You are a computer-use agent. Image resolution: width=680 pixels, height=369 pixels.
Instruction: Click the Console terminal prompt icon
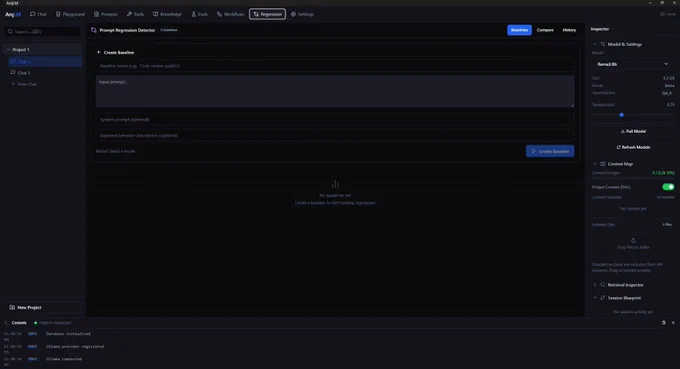pos(6,323)
